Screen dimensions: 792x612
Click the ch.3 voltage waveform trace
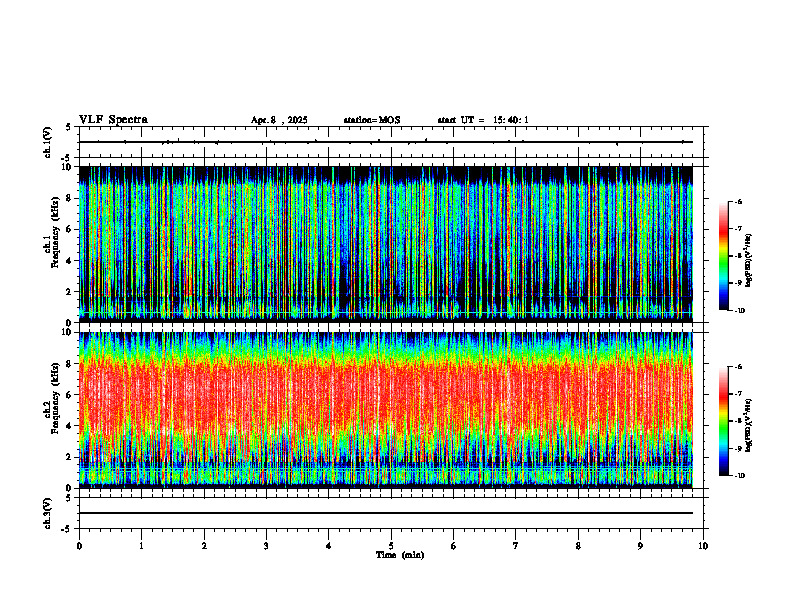click(x=386, y=513)
